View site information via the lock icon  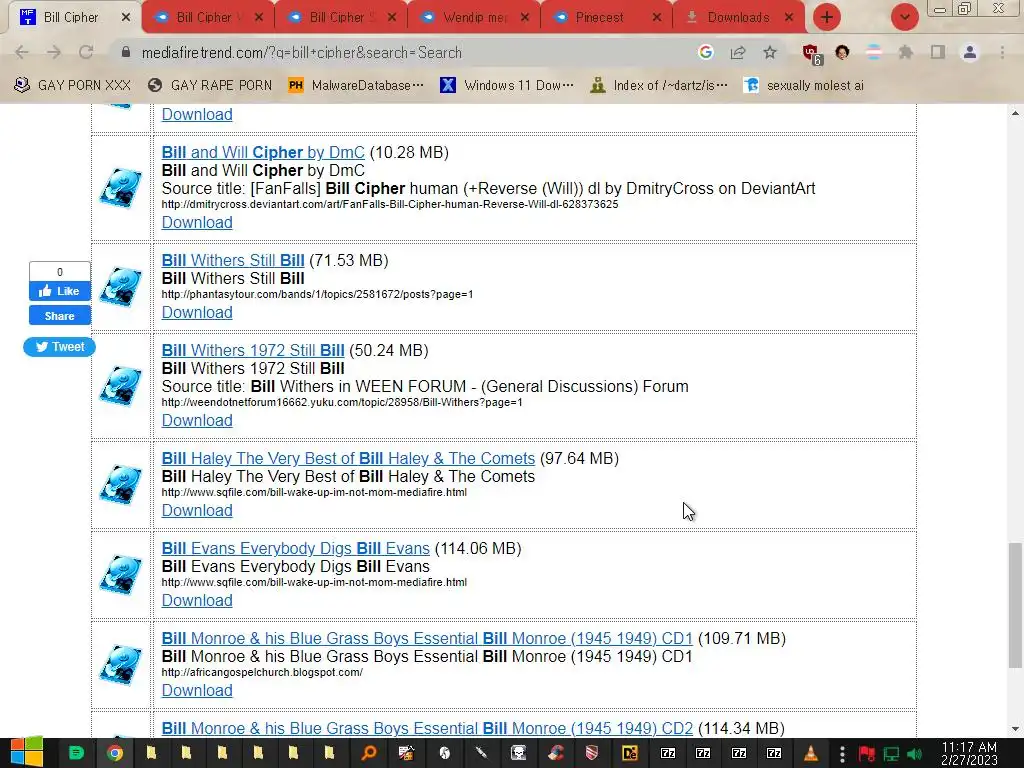[x=126, y=52]
